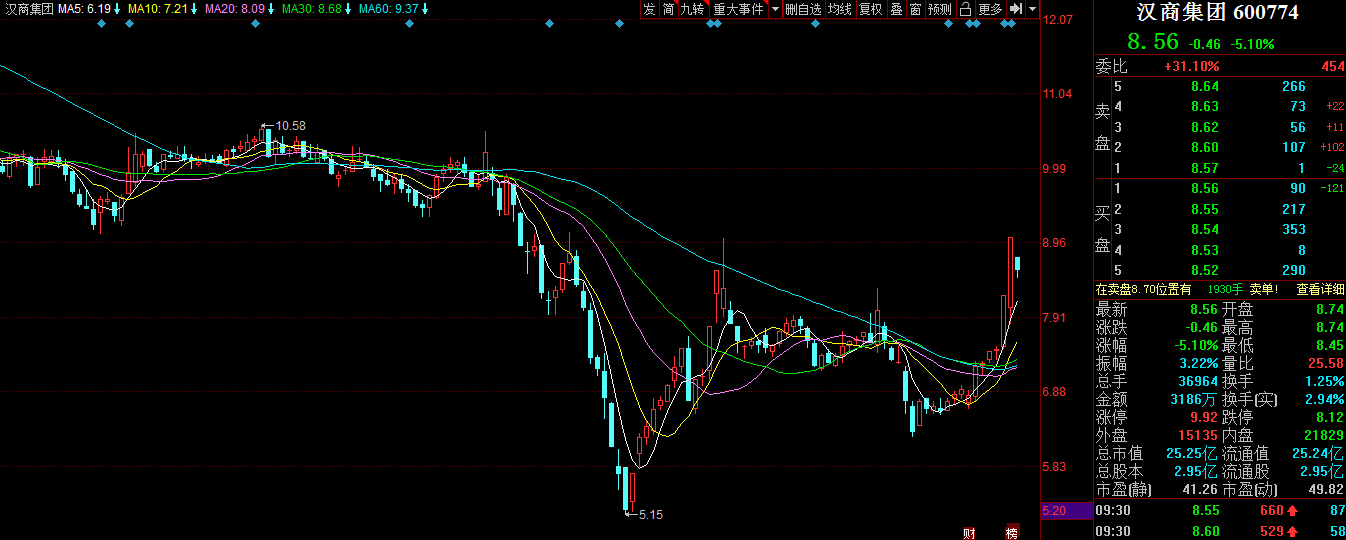Click the 简 toolbar button

tap(668, 9)
